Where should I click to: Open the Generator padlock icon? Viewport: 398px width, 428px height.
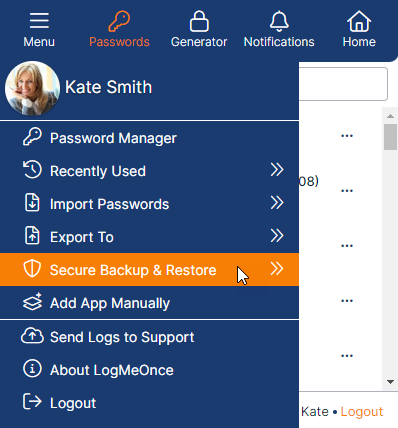point(199,21)
